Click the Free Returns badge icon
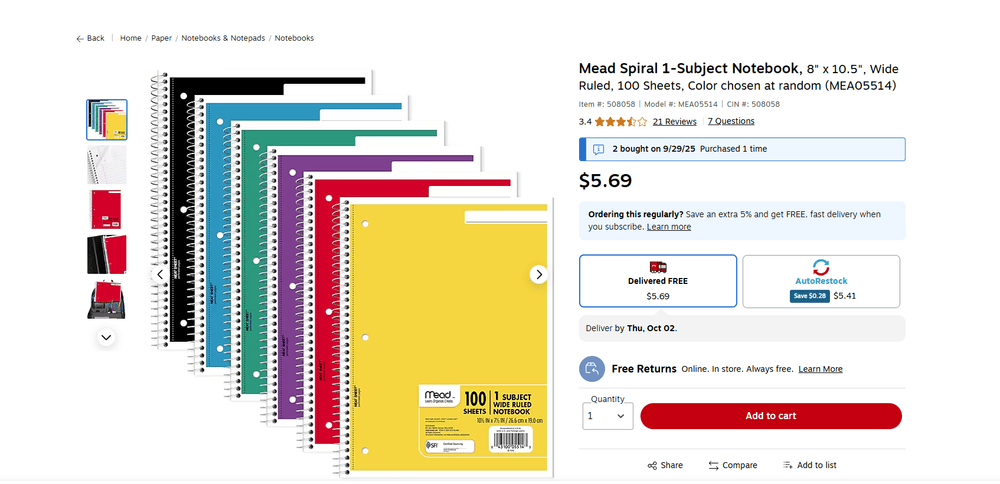The image size is (1000, 484). 592,369
